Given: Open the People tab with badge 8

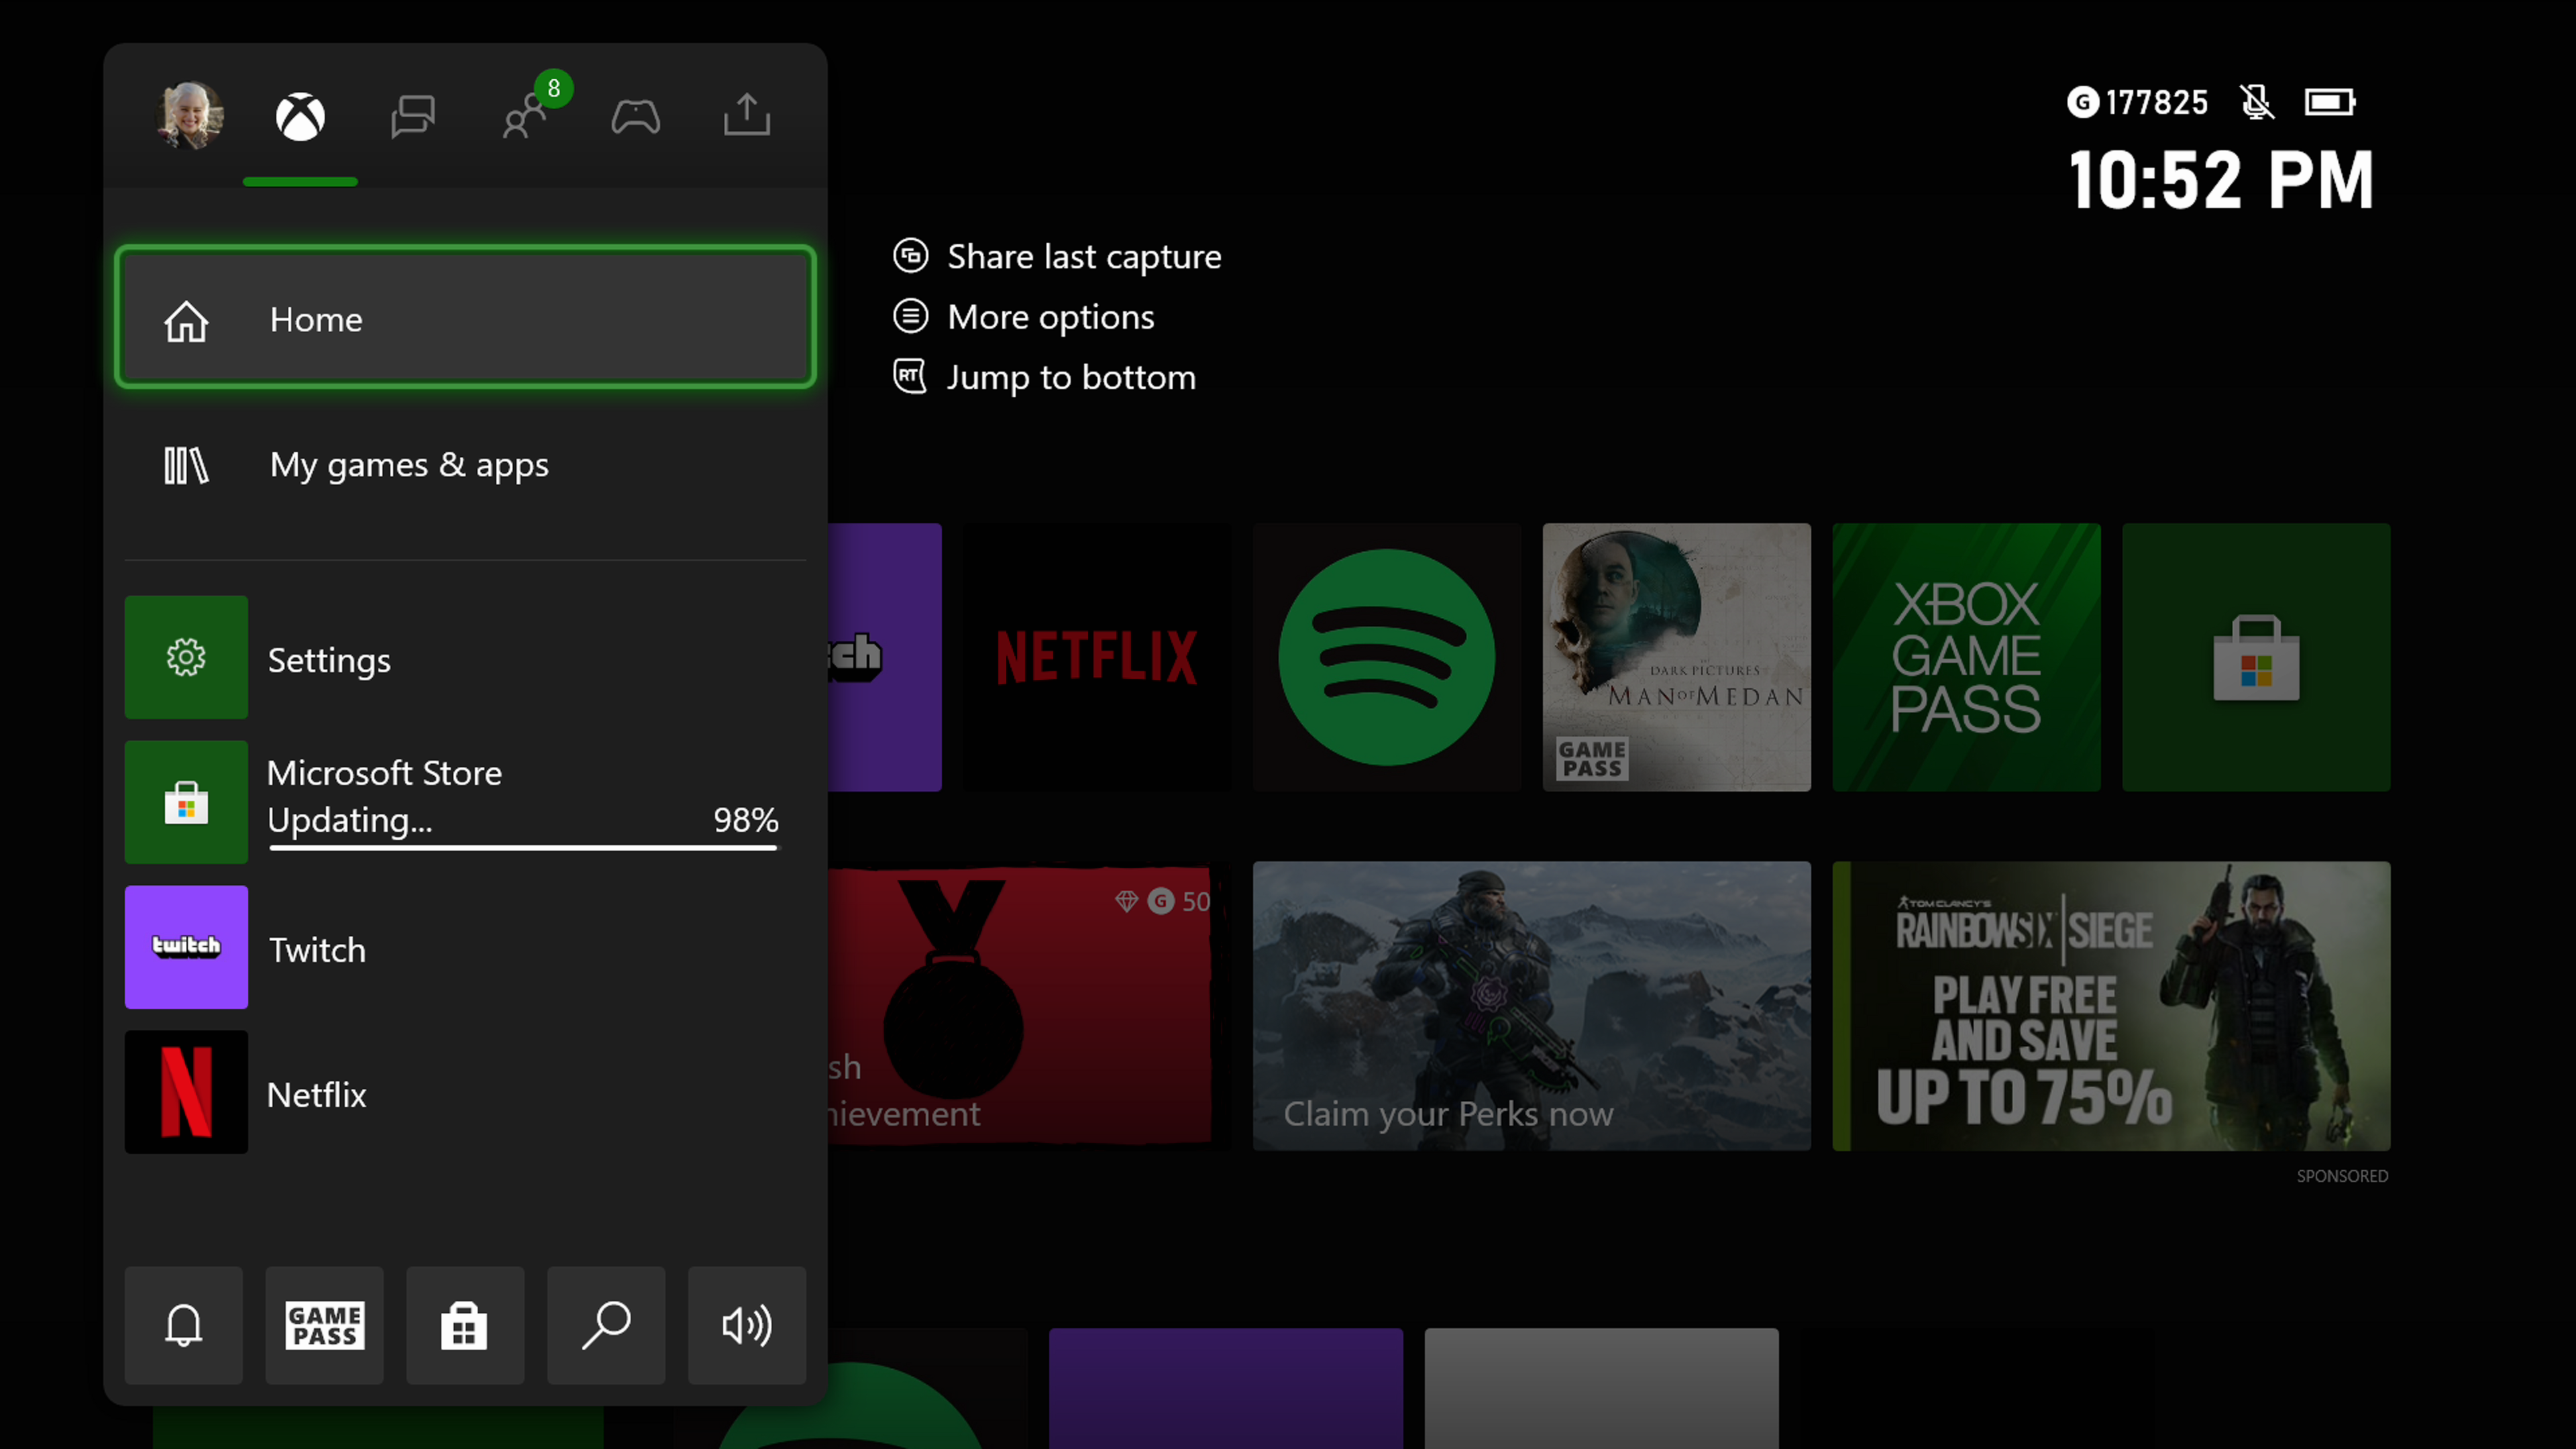Looking at the screenshot, I should [x=525, y=117].
